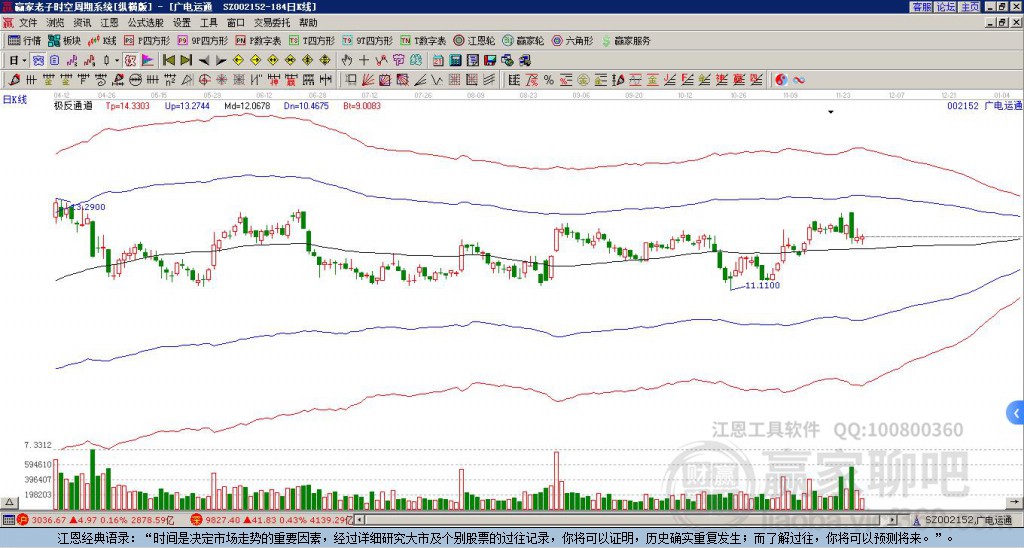Toggle the 权 rights-adjustment button
1024x548 pixels.
[130, 61]
